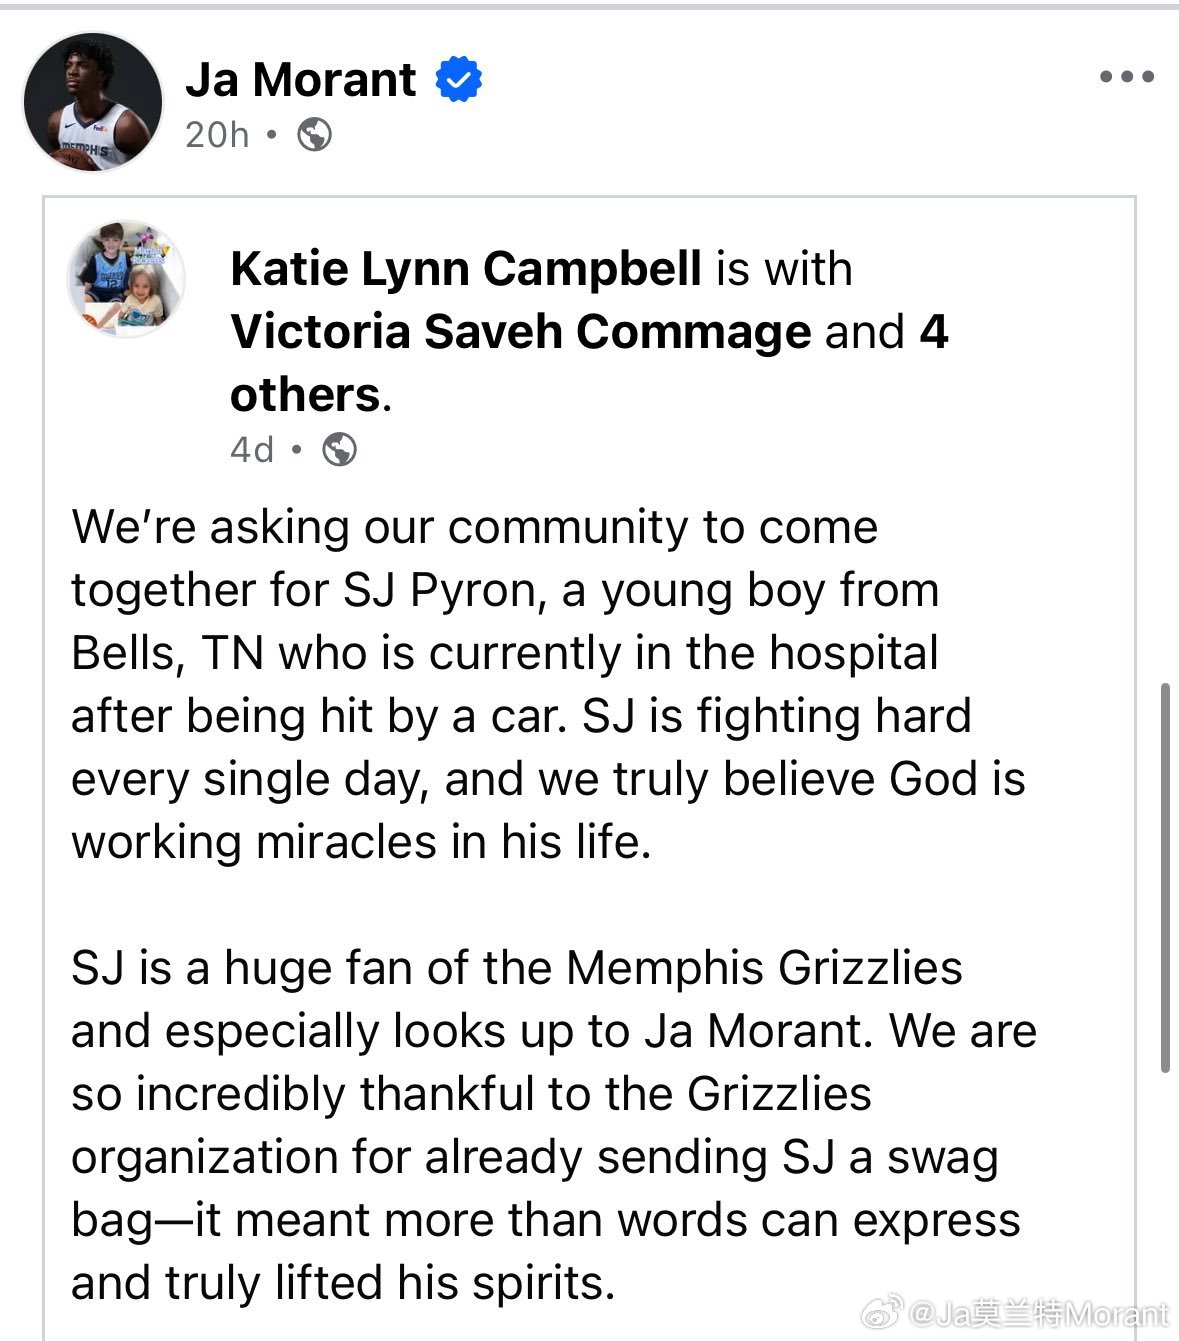Click the @Ja莫兰特Morant watermark handle
Viewport: 1179px width, 1341px height.
point(1038,1313)
